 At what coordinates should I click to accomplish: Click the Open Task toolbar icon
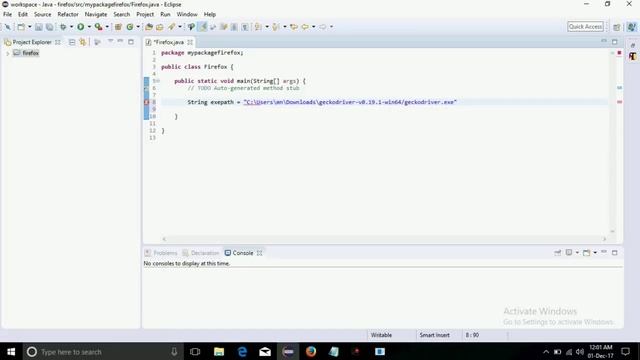click(x=160, y=27)
